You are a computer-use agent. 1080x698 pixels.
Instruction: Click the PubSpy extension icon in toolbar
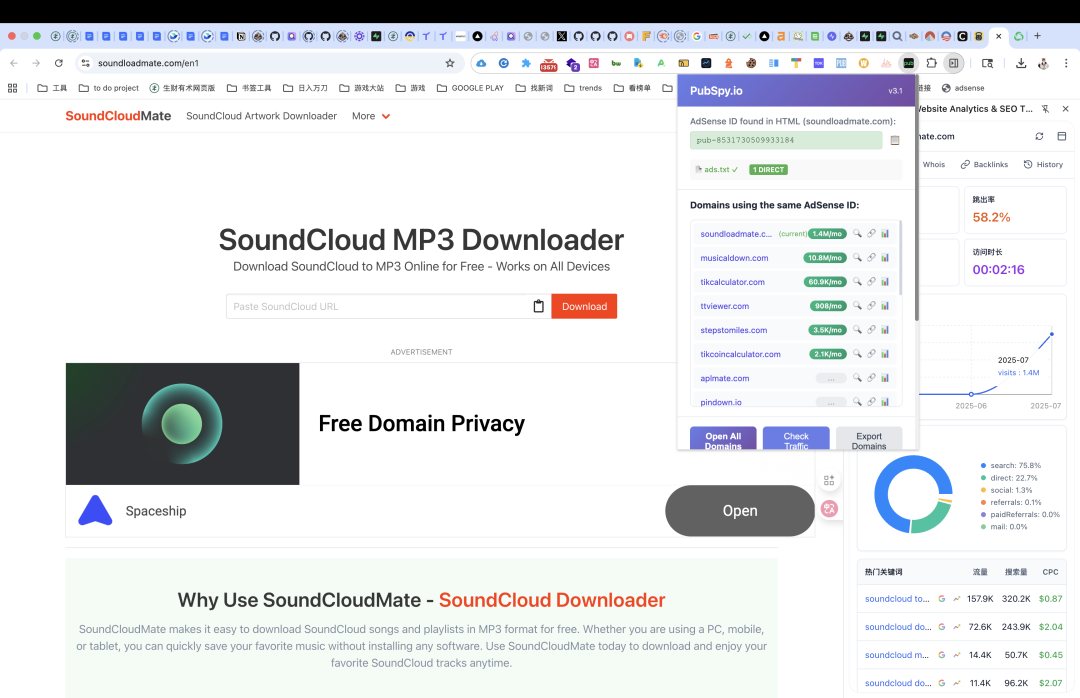click(x=909, y=63)
